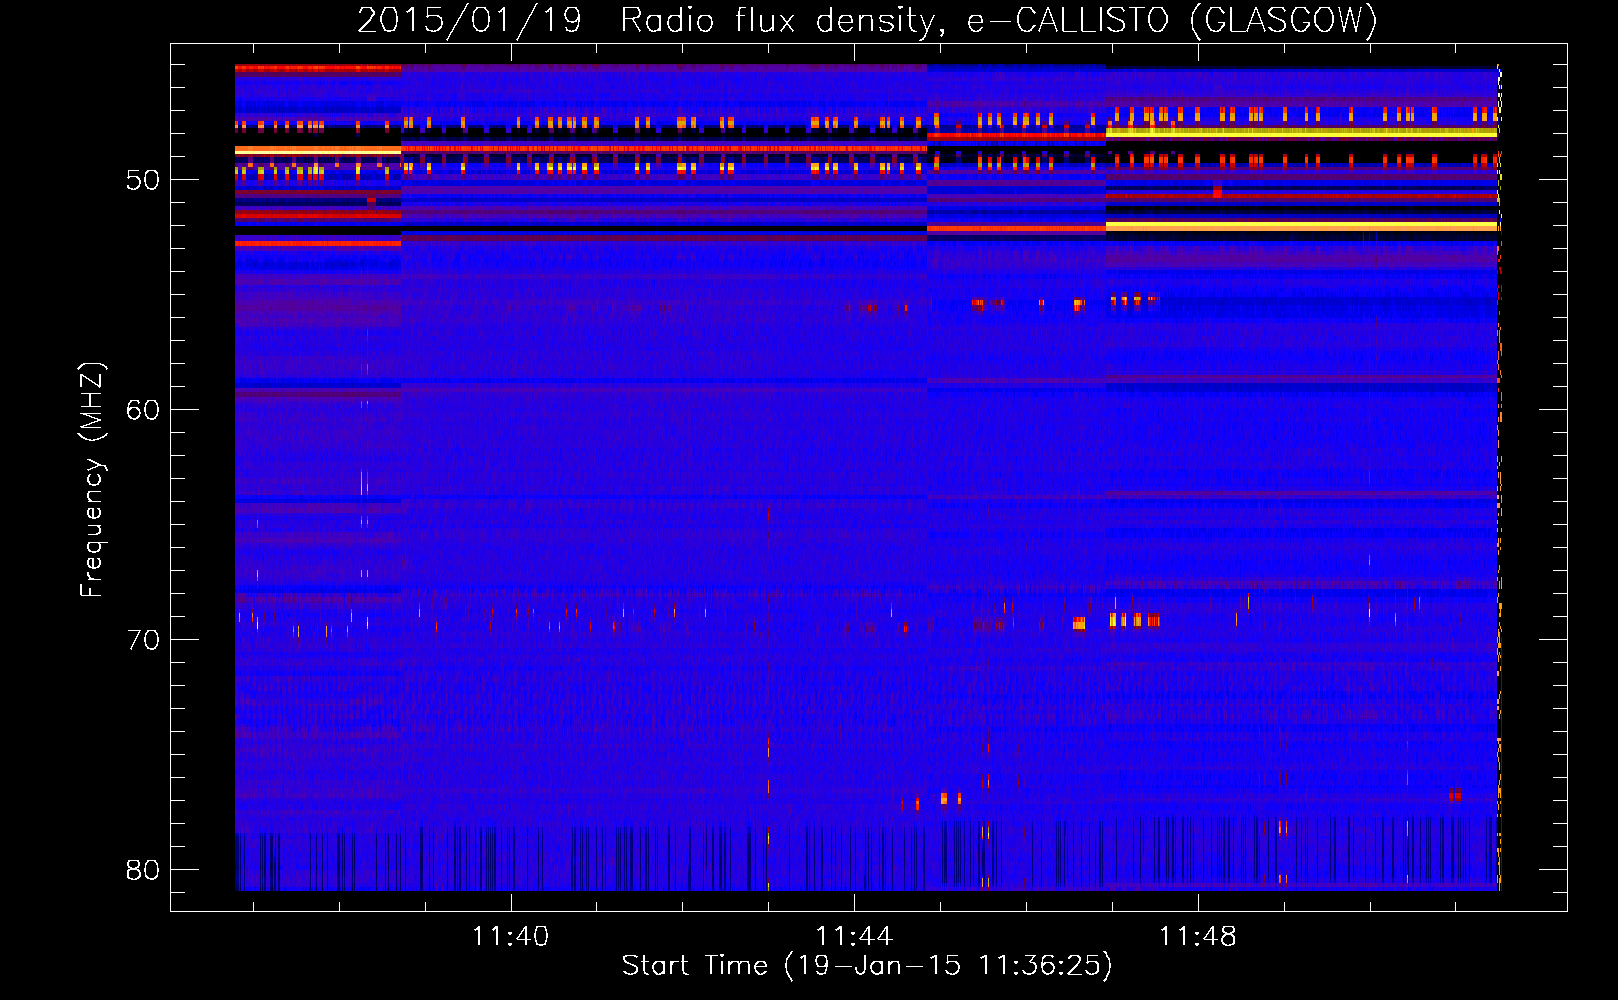Click the Frequency (MHZ) y-axis label
This screenshot has height=1000, width=1618.
92,480
